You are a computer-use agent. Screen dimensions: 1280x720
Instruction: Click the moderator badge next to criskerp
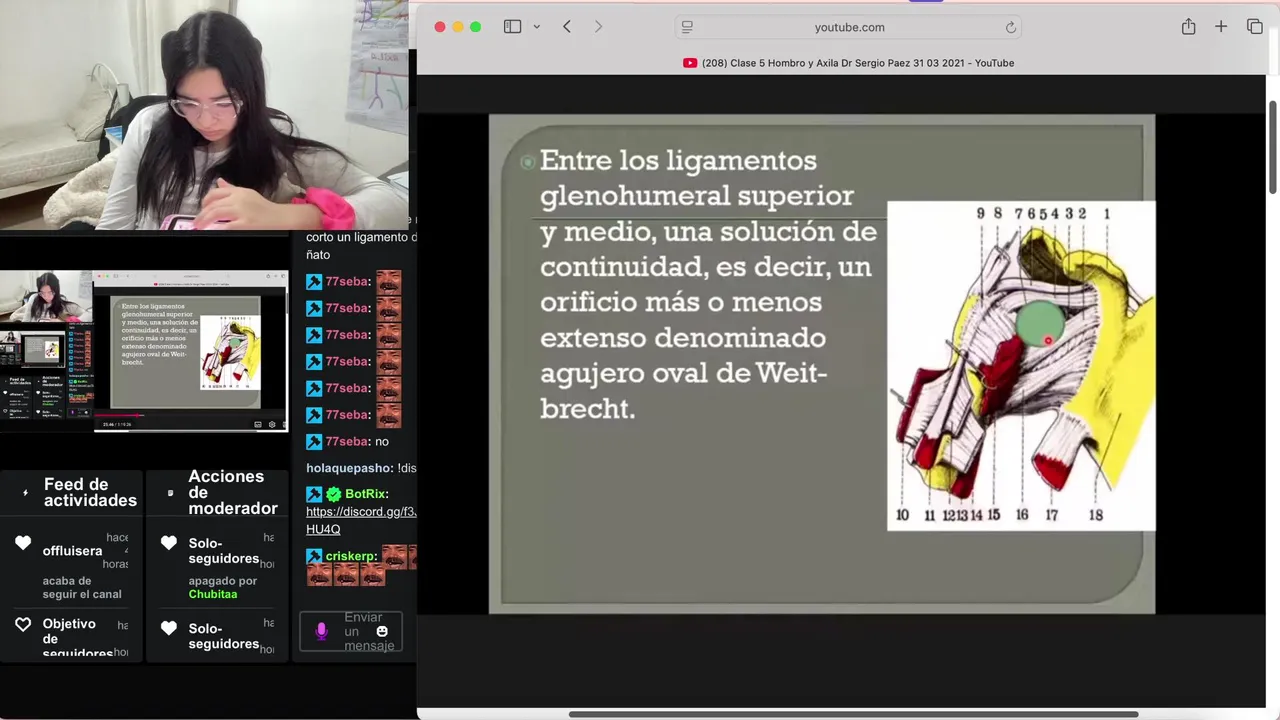(x=314, y=556)
